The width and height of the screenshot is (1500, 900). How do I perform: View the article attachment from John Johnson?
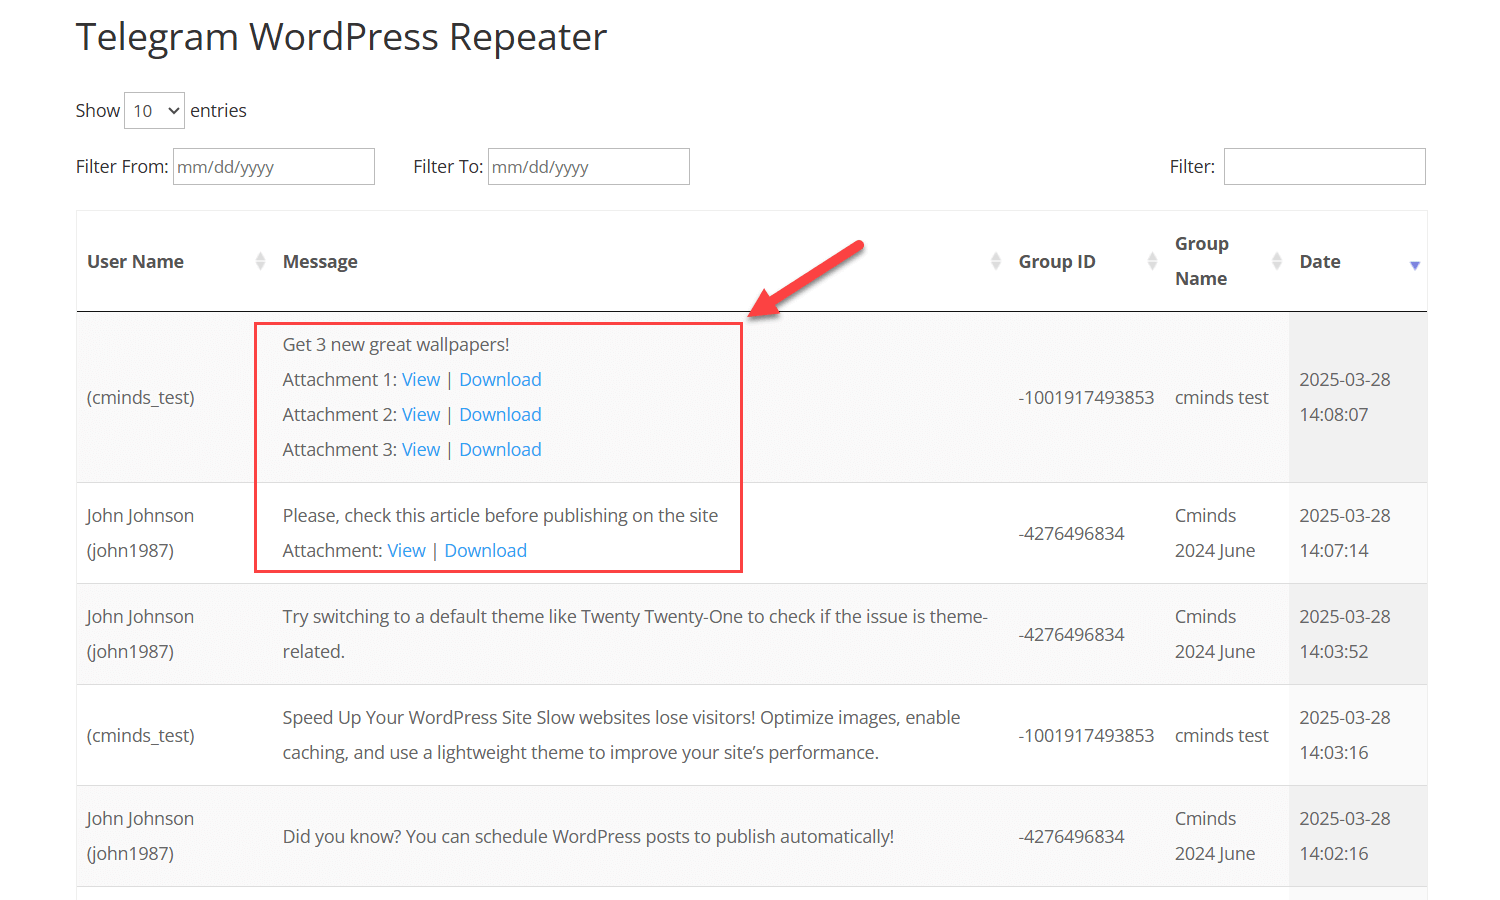pyautogui.click(x=406, y=551)
